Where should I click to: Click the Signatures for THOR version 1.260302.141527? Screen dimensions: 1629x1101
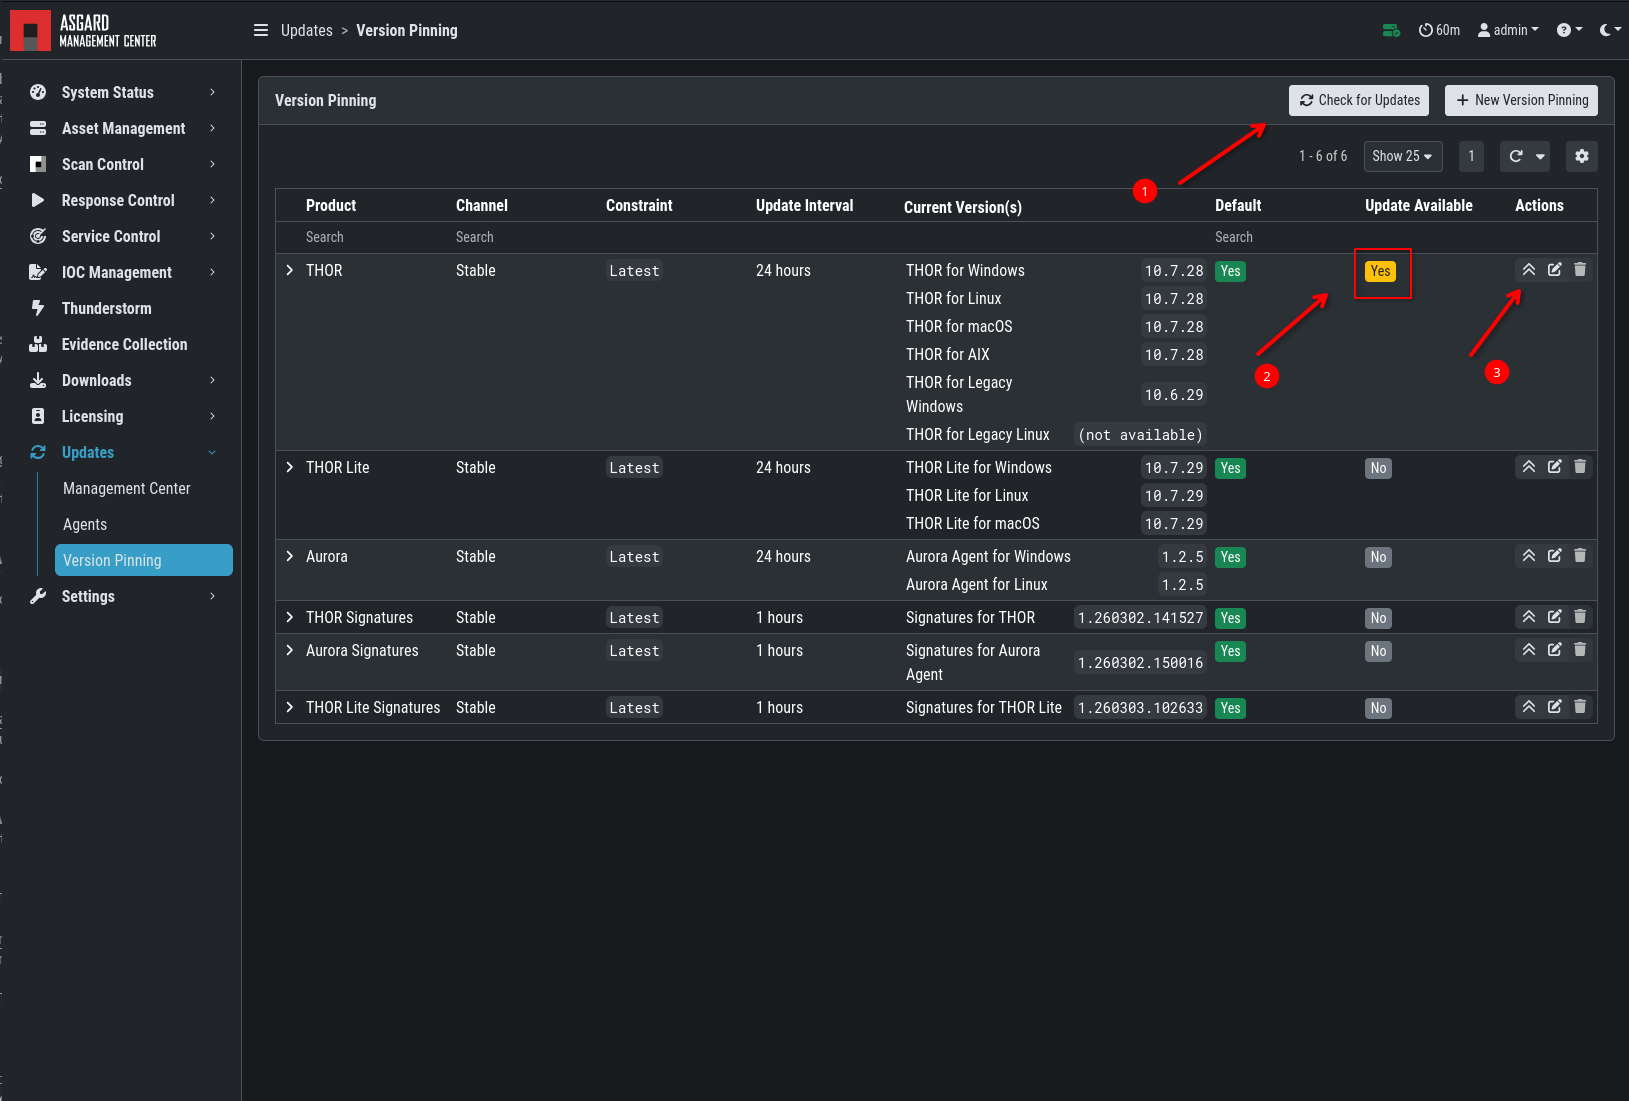[1140, 618]
